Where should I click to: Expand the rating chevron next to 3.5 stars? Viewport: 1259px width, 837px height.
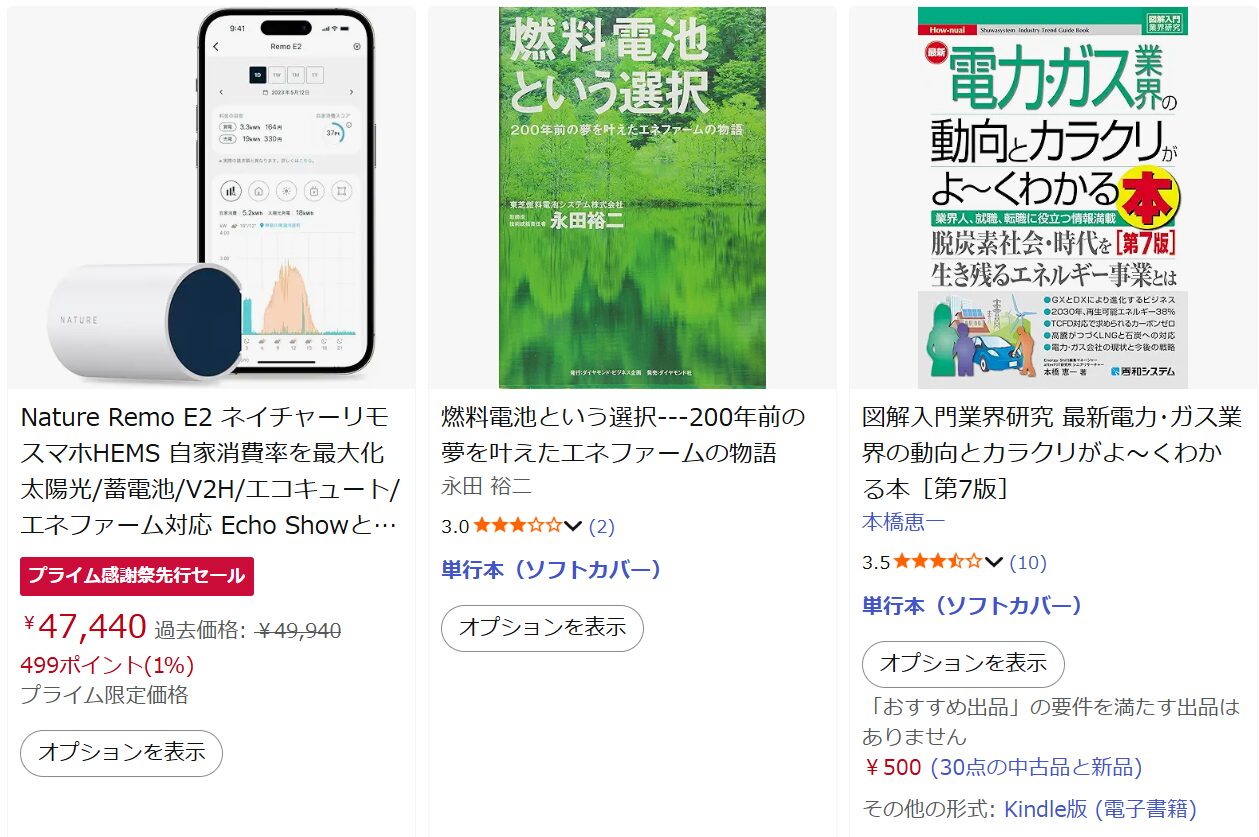(x=994, y=562)
